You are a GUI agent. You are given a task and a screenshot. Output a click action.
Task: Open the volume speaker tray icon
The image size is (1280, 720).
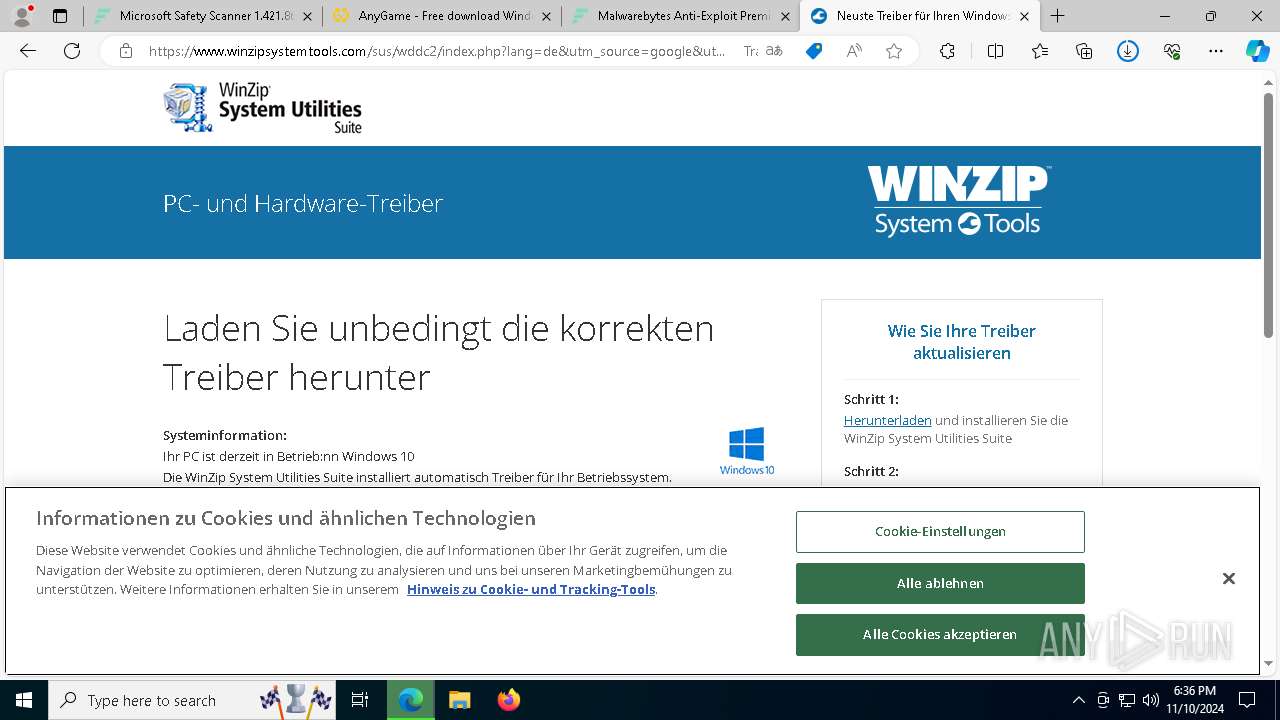[1151, 700]
